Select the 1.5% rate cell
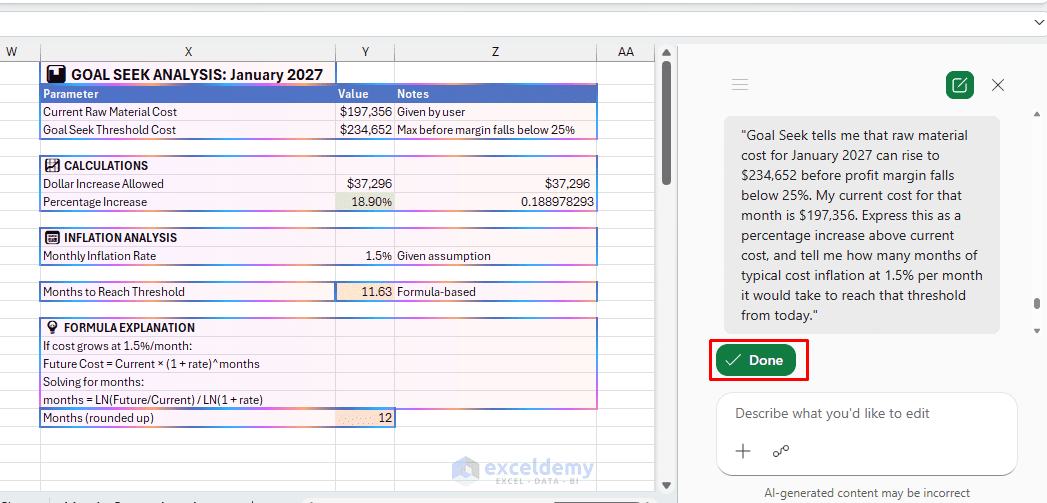The image size is (1047, 503). point(365,256)
